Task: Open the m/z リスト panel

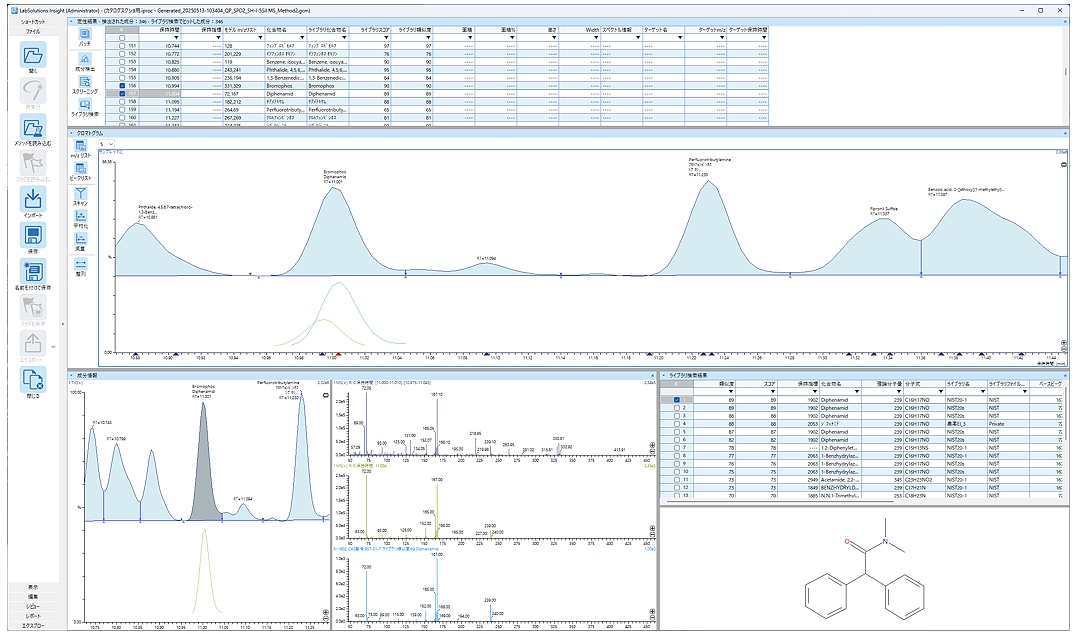Action: coord(81,148)
